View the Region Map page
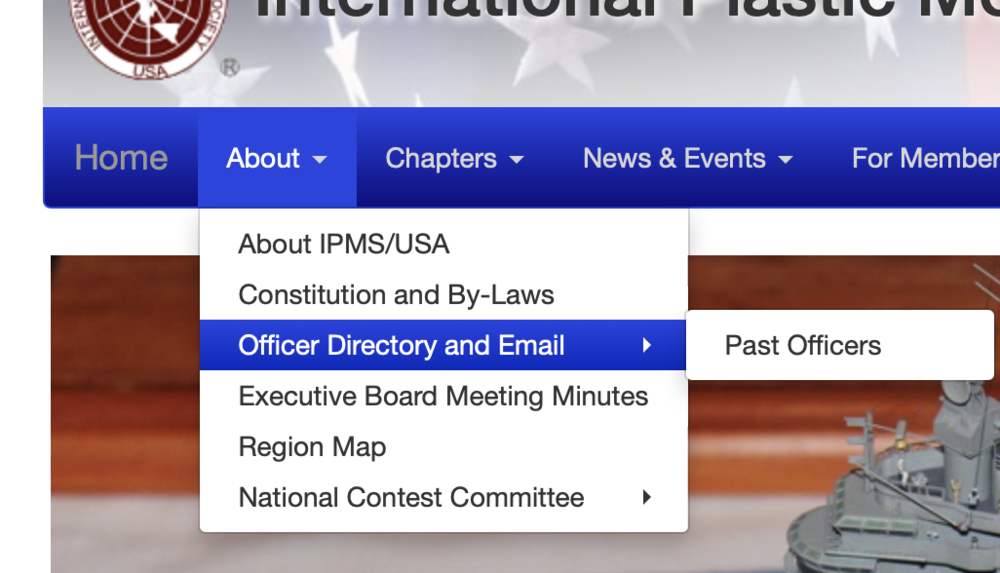The image size is (1000, 573). pos(312,447)
